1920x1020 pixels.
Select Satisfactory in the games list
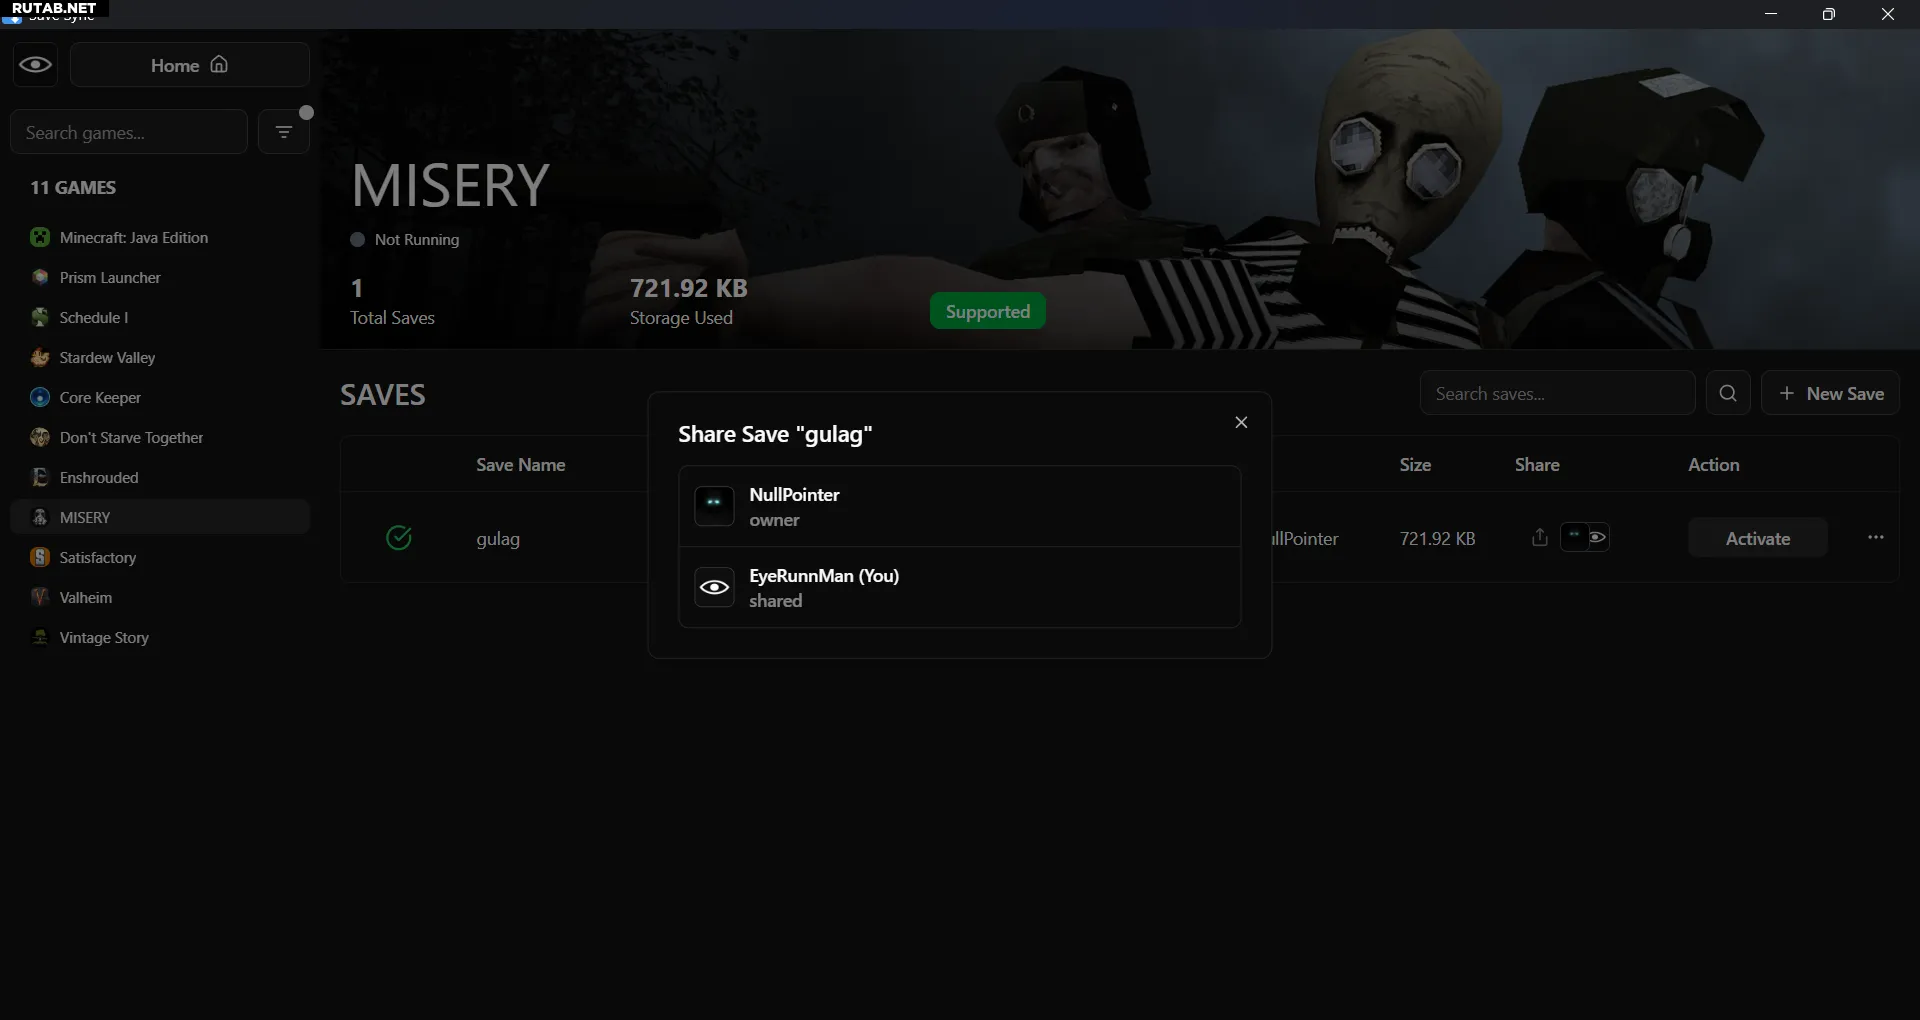(x=97, y=558)
